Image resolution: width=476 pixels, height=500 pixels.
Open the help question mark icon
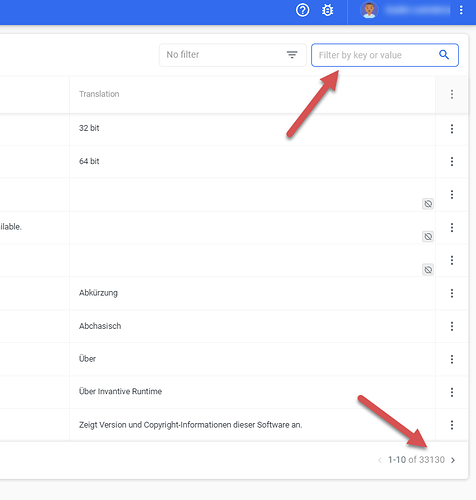302,10
